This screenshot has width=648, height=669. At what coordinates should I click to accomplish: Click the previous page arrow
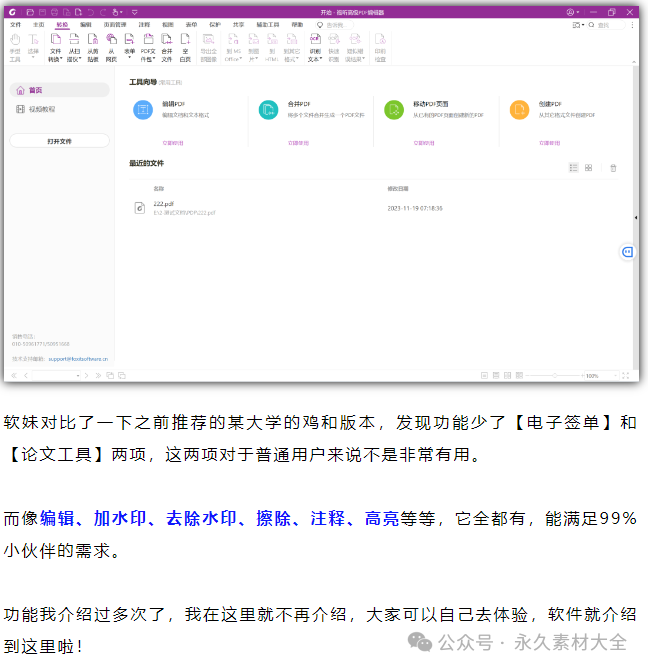pyautogui.click(x=26, y=375)
